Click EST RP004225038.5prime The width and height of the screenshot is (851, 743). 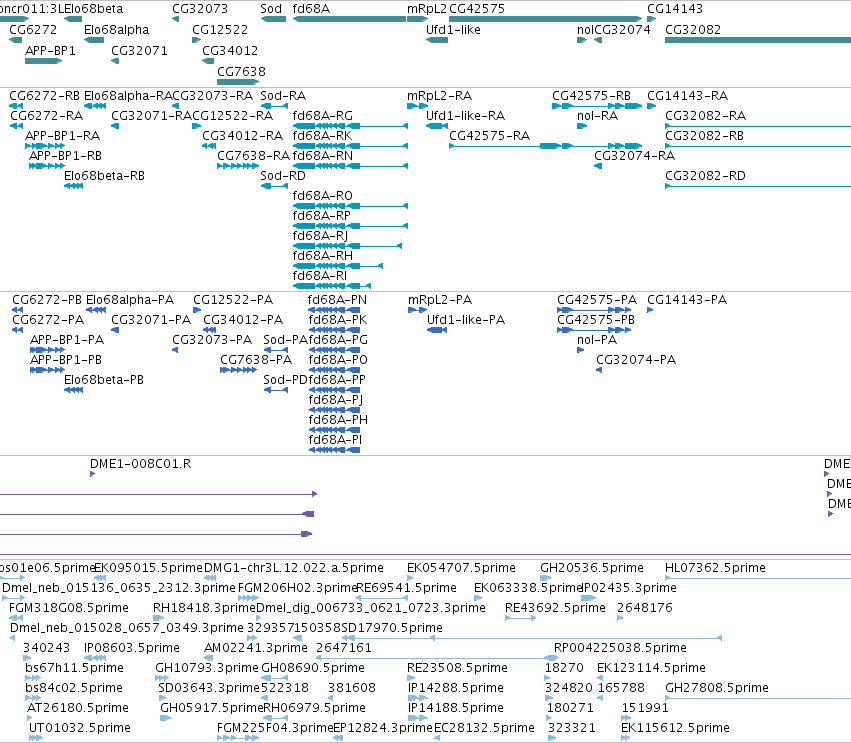[620, 648]
